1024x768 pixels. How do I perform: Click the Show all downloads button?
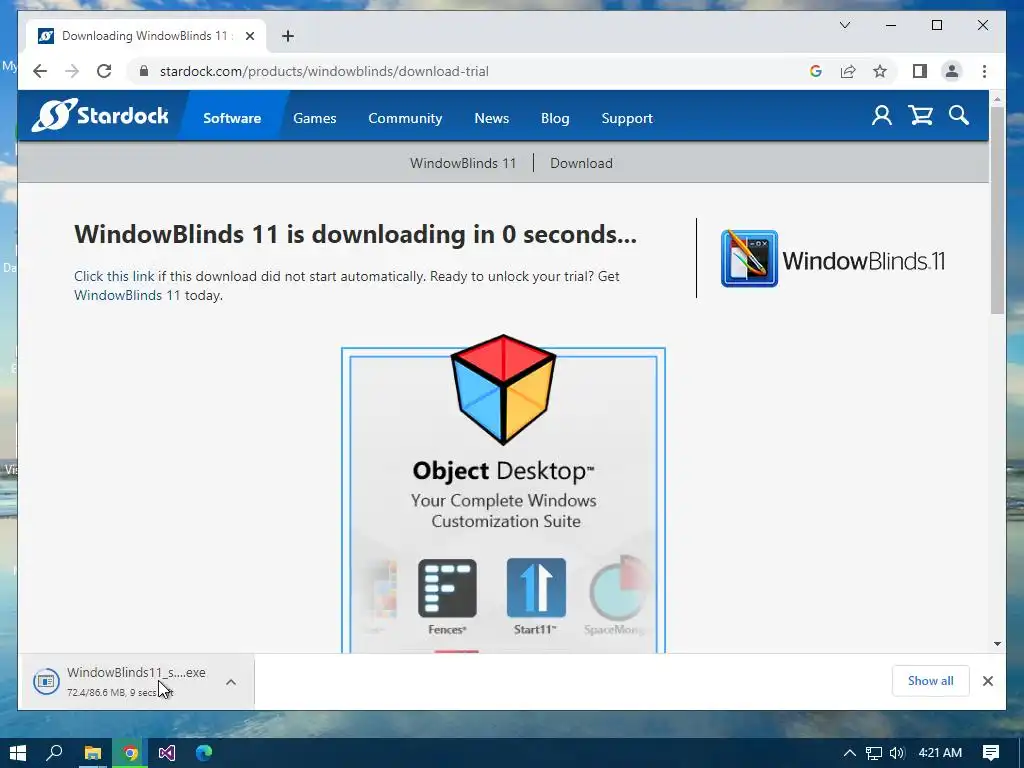[x=931, y=681]
